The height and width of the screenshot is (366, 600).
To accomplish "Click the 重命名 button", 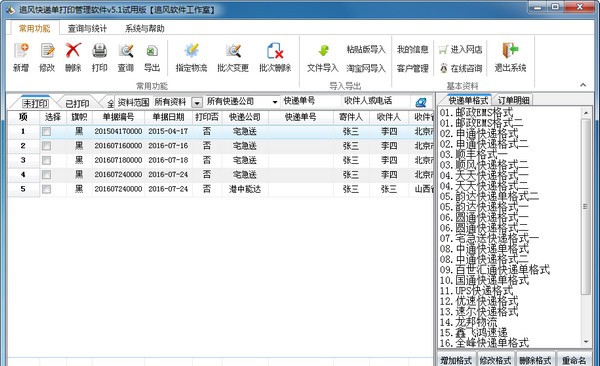I will (574, 360).
